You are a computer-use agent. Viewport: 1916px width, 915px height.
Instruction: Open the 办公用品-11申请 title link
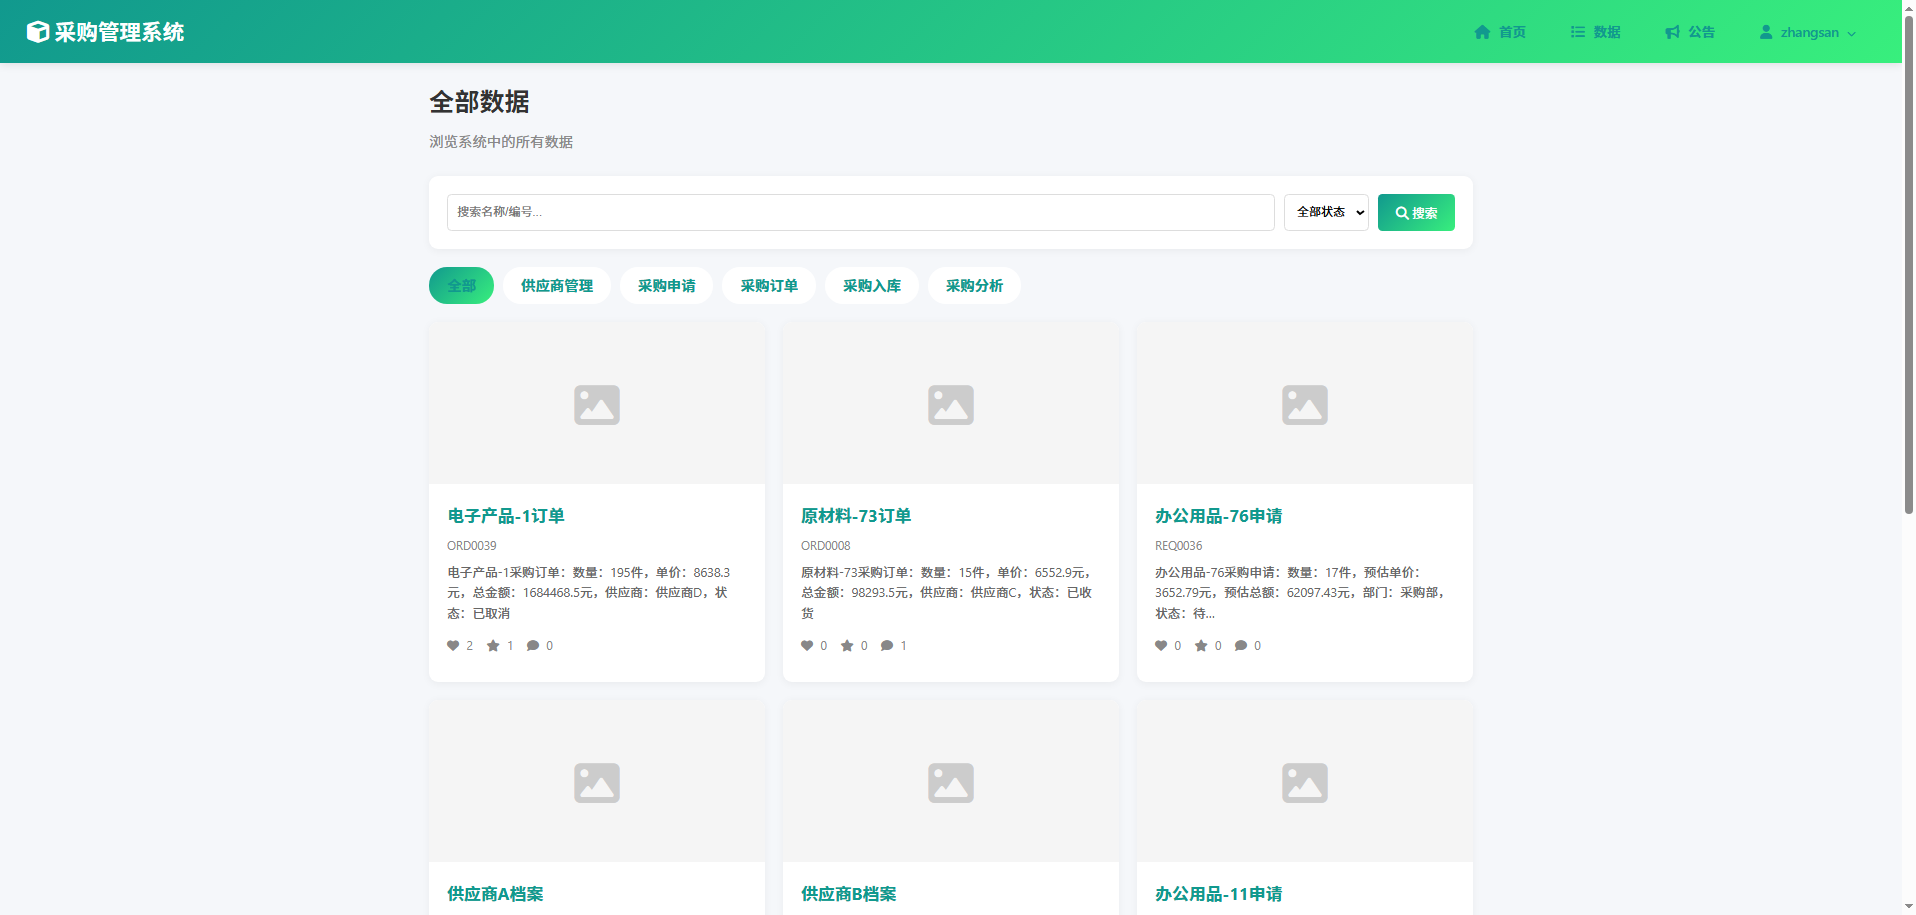[x=1218, y=894]
